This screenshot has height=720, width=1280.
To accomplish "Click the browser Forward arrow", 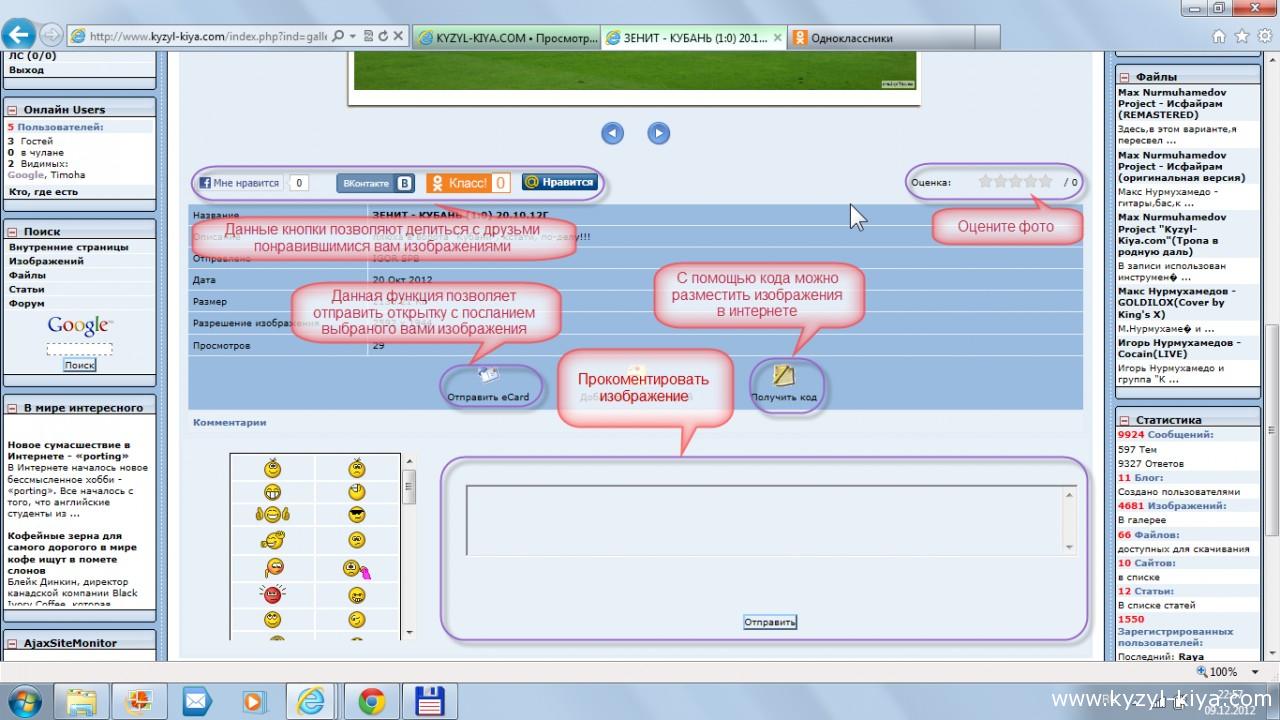I will click(50, 35).
